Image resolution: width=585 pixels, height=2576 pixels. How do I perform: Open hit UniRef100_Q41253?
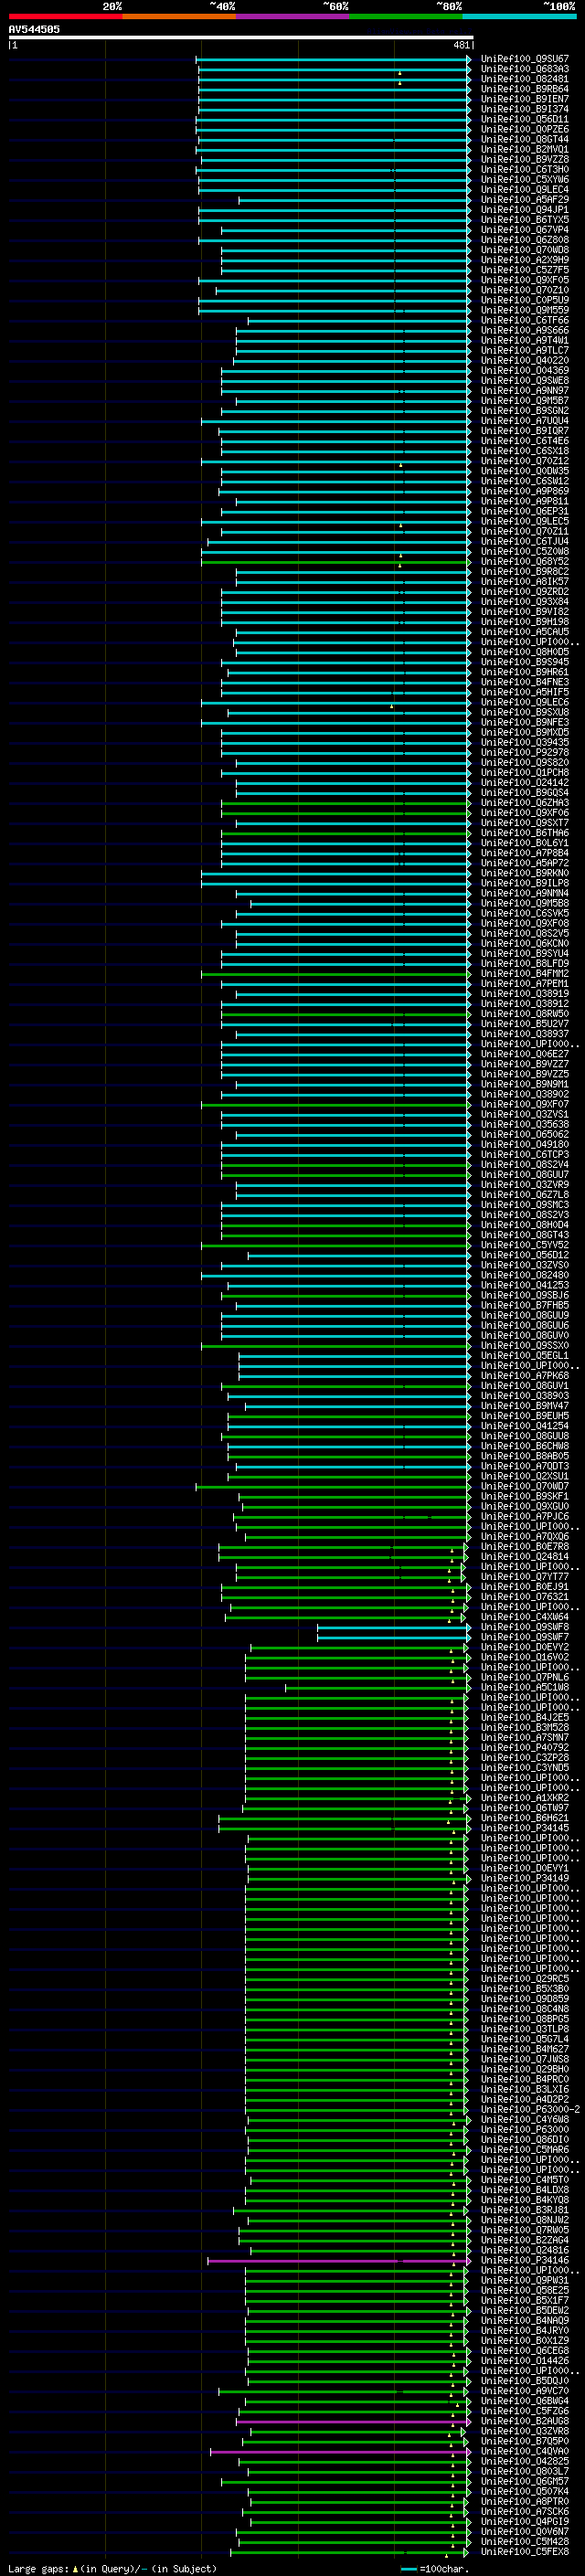(525, 1286)
